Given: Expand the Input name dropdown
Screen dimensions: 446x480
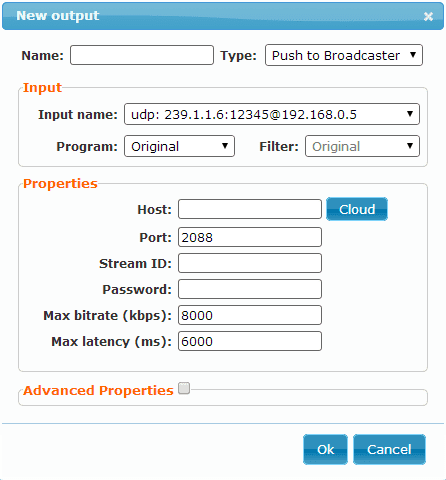Looking at the screenshot, I should [272, 114].
